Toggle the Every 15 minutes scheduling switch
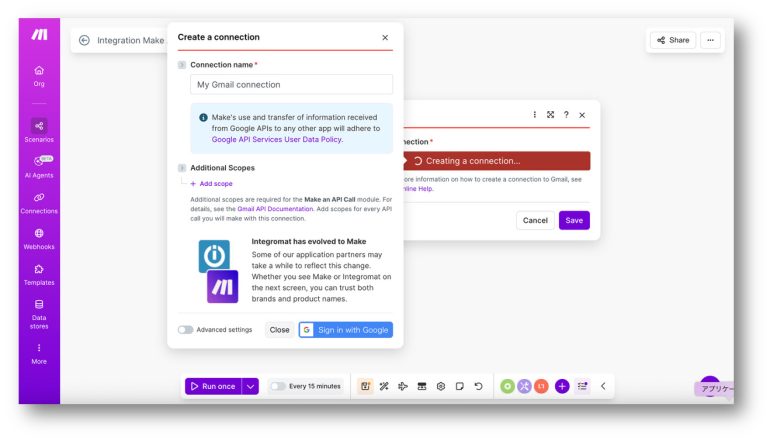Image resolution: width=770 pixels, height=441 pixels. coord(277,386)
